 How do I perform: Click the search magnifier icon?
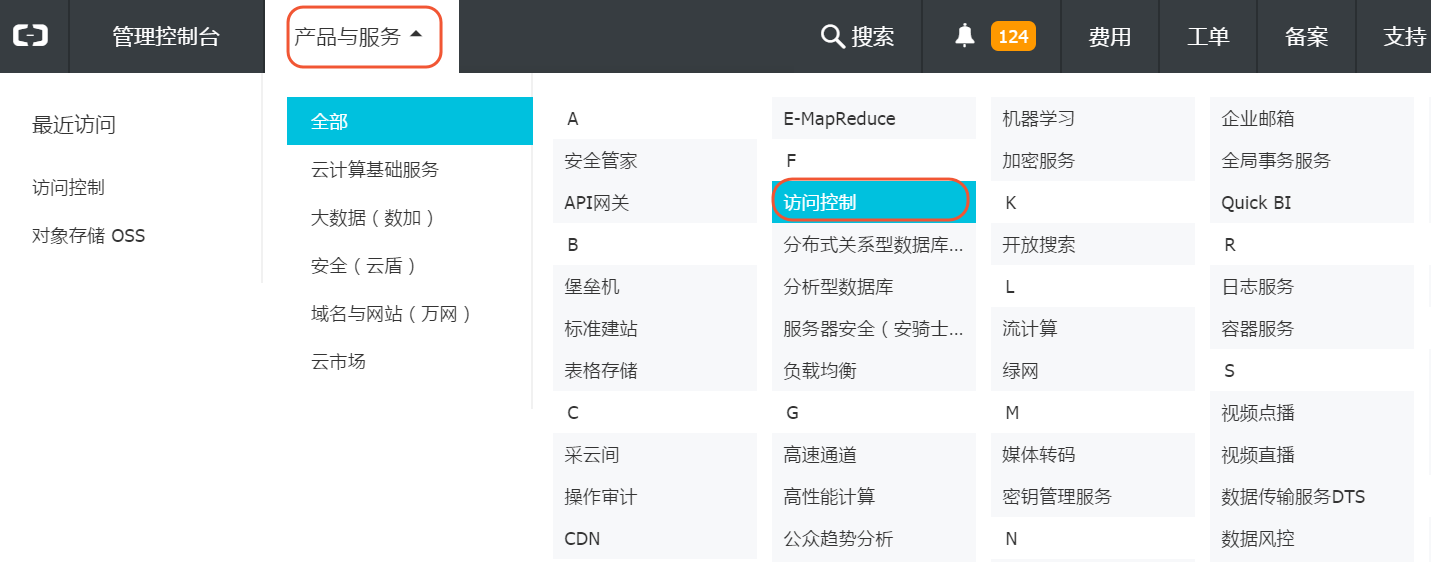click(833, 37)
